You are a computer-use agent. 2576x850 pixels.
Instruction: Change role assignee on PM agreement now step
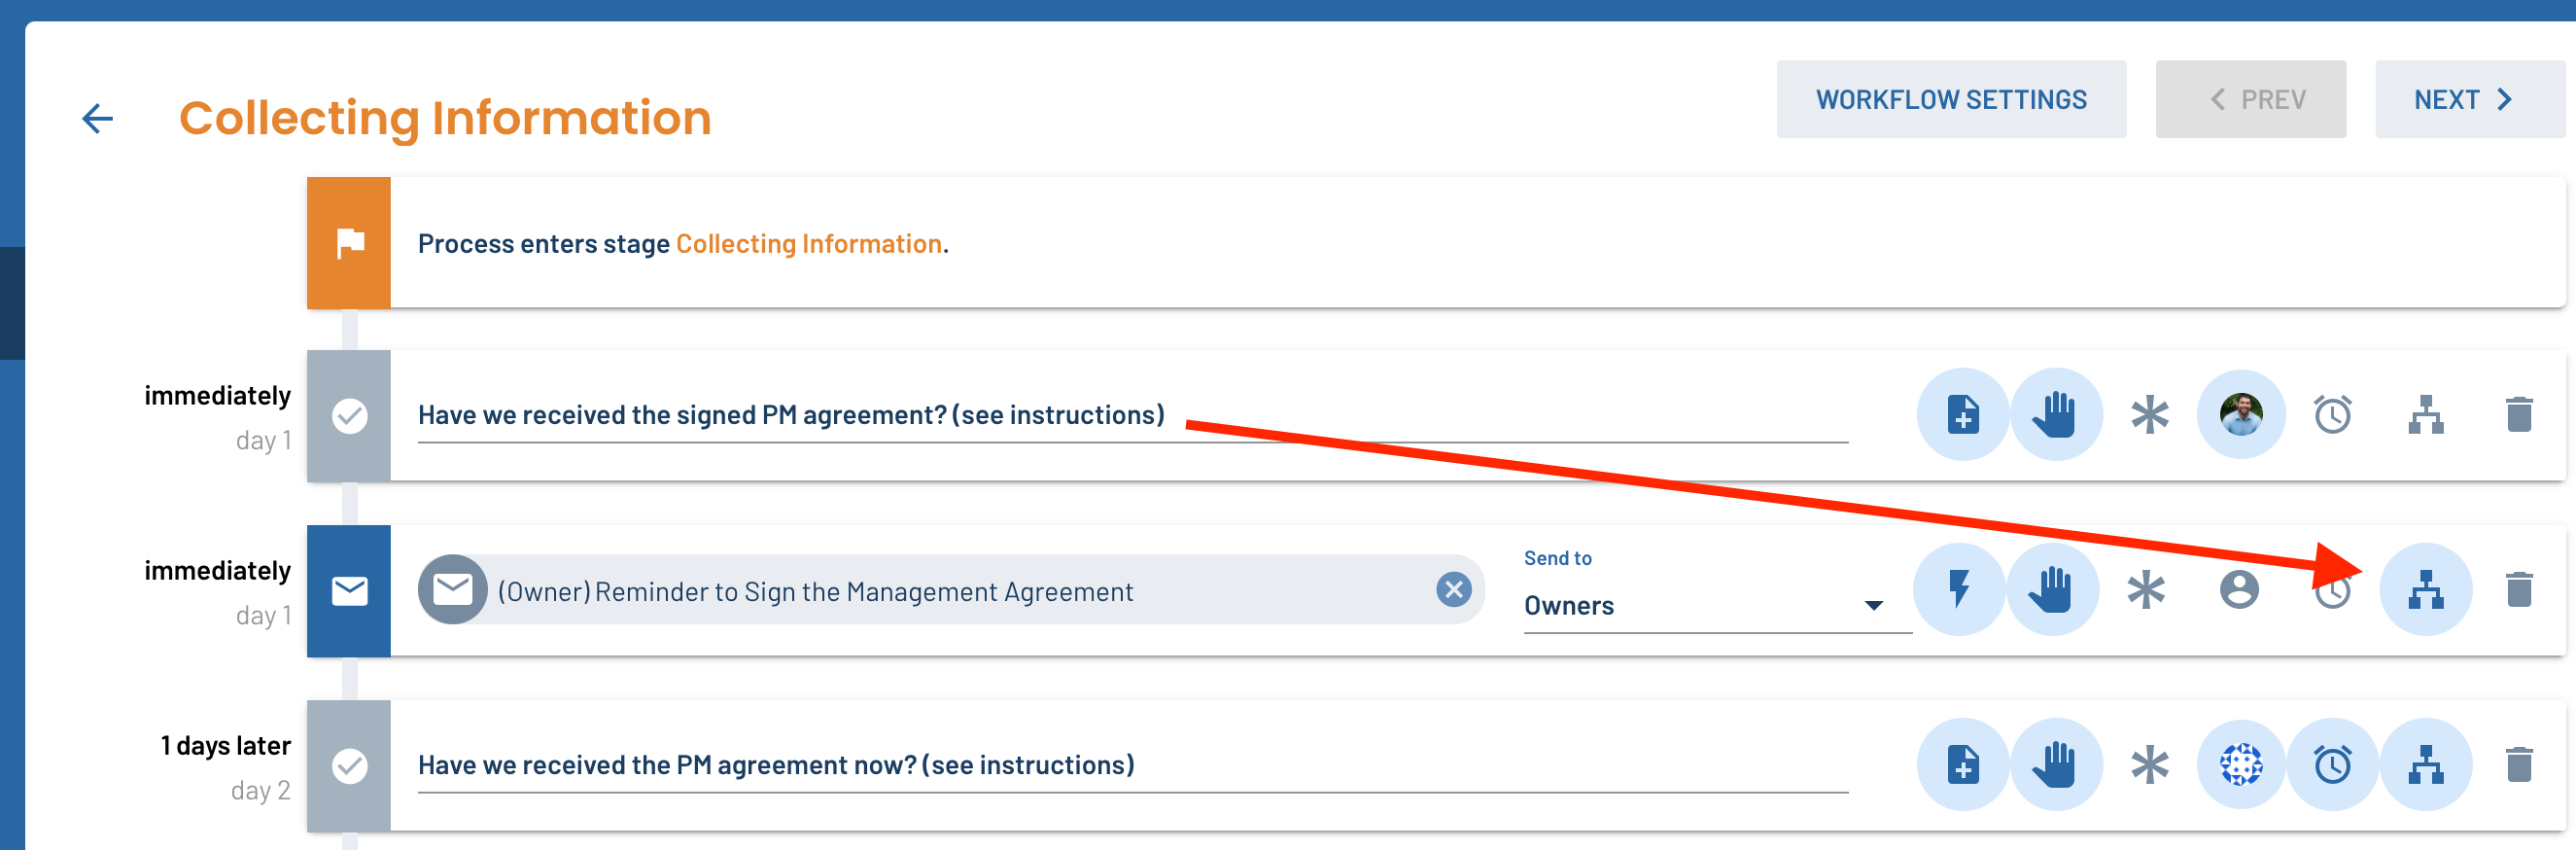pos(2241,764)
